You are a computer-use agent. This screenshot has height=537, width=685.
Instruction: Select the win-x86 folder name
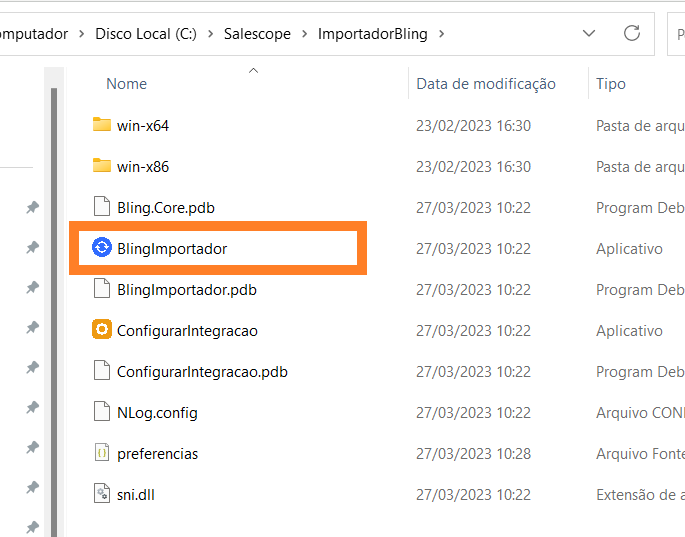pos(143,167)
